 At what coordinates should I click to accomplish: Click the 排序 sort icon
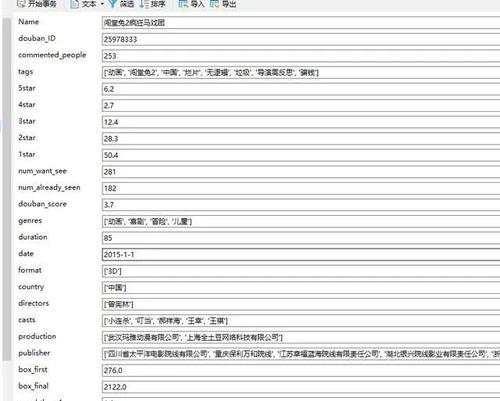click(x=143, y=4)
